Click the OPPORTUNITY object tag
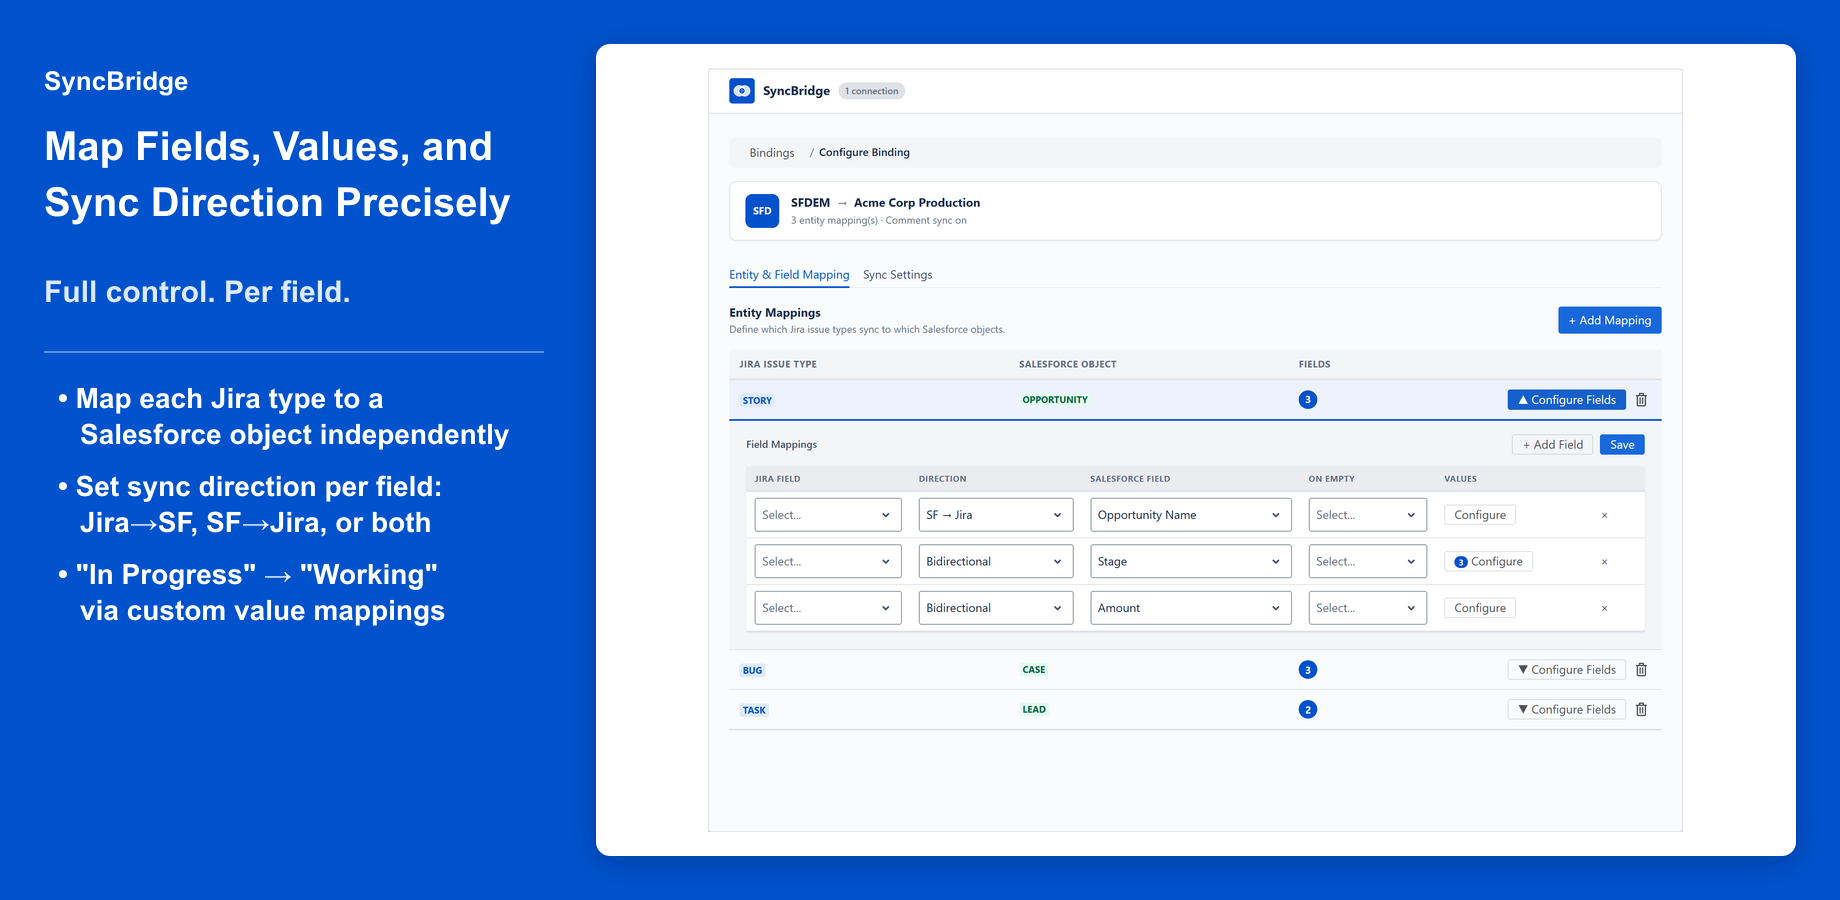This screenshot has height=900, width=1840. 1055,400
